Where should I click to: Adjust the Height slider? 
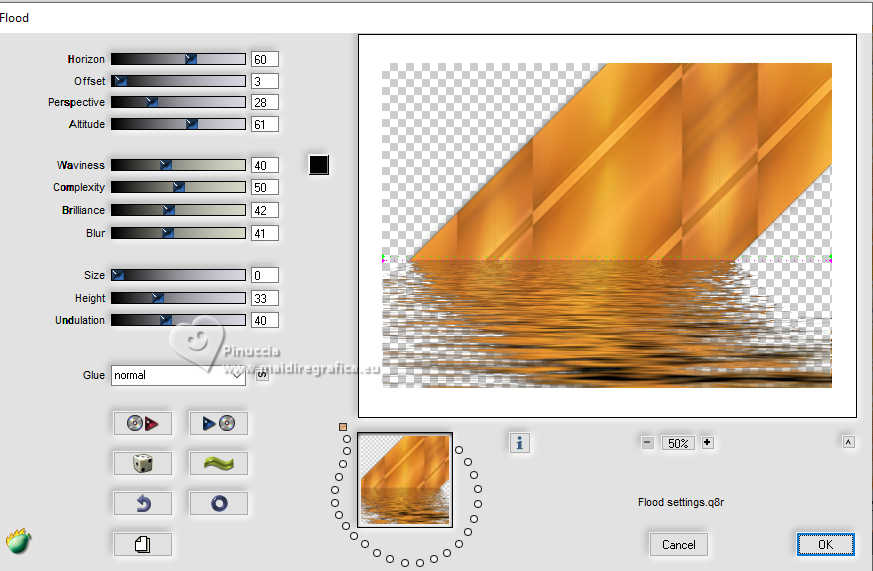tap(178, 298)
